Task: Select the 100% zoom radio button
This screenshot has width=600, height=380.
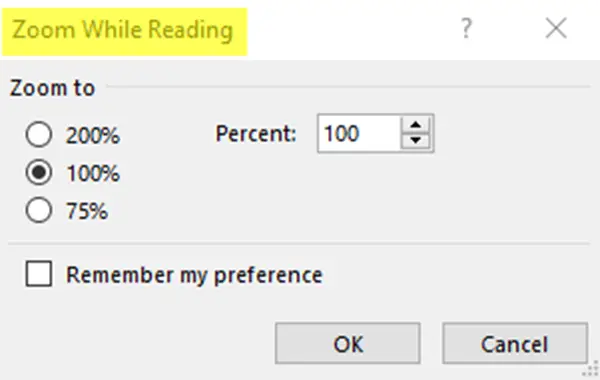Action: [39, 172]
